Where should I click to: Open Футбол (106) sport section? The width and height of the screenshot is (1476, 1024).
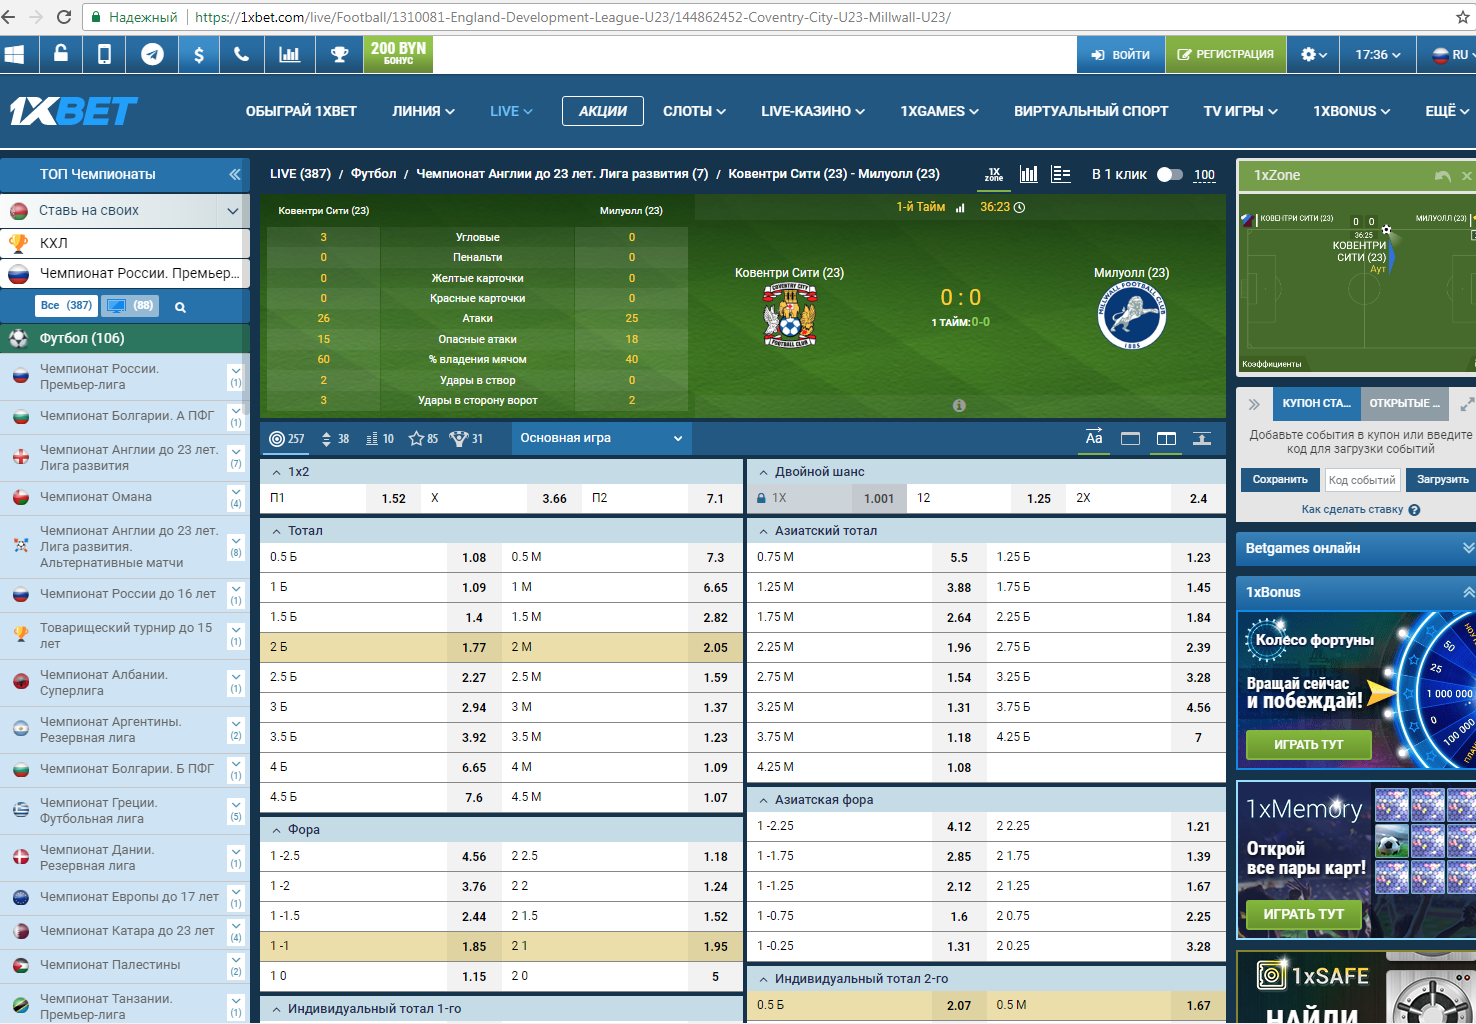point(125,338)
